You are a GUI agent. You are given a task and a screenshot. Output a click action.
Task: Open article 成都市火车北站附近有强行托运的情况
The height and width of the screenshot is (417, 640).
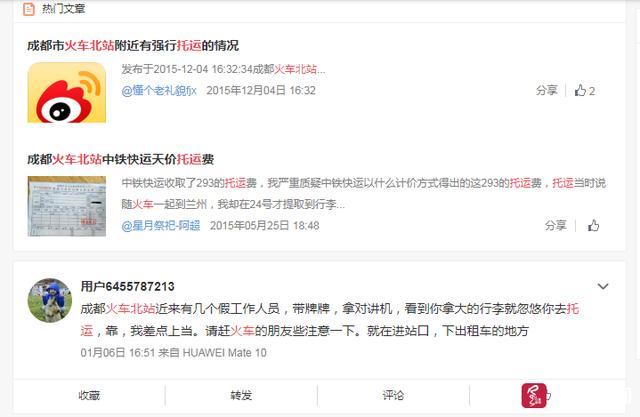(133, 45)
